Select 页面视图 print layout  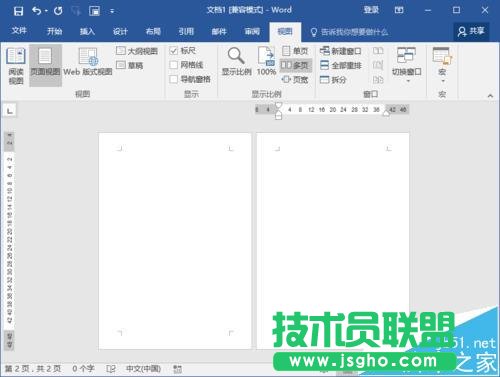coord(45,66)
